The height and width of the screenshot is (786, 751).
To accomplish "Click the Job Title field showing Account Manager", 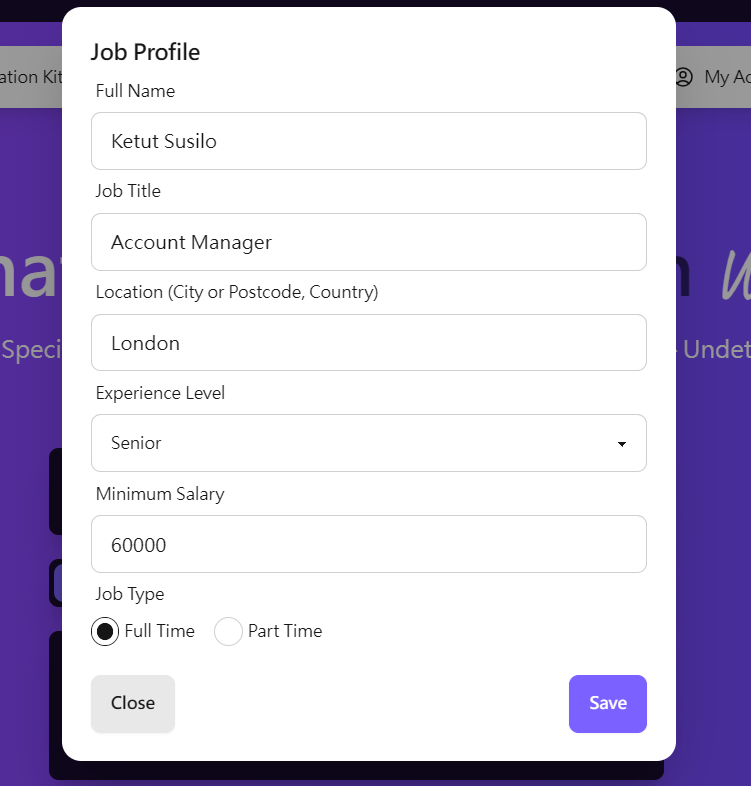I will pyautogui.click(x=369, y=242).
